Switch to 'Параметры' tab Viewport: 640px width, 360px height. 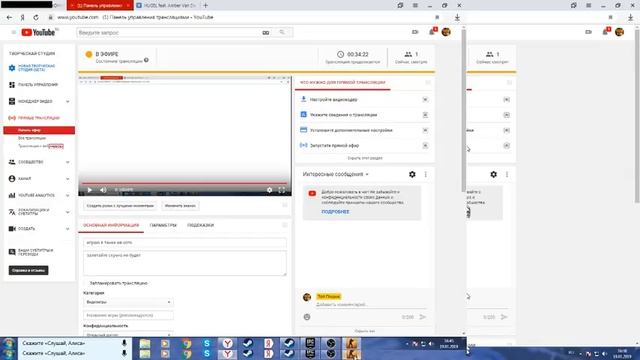coord(163,225)
